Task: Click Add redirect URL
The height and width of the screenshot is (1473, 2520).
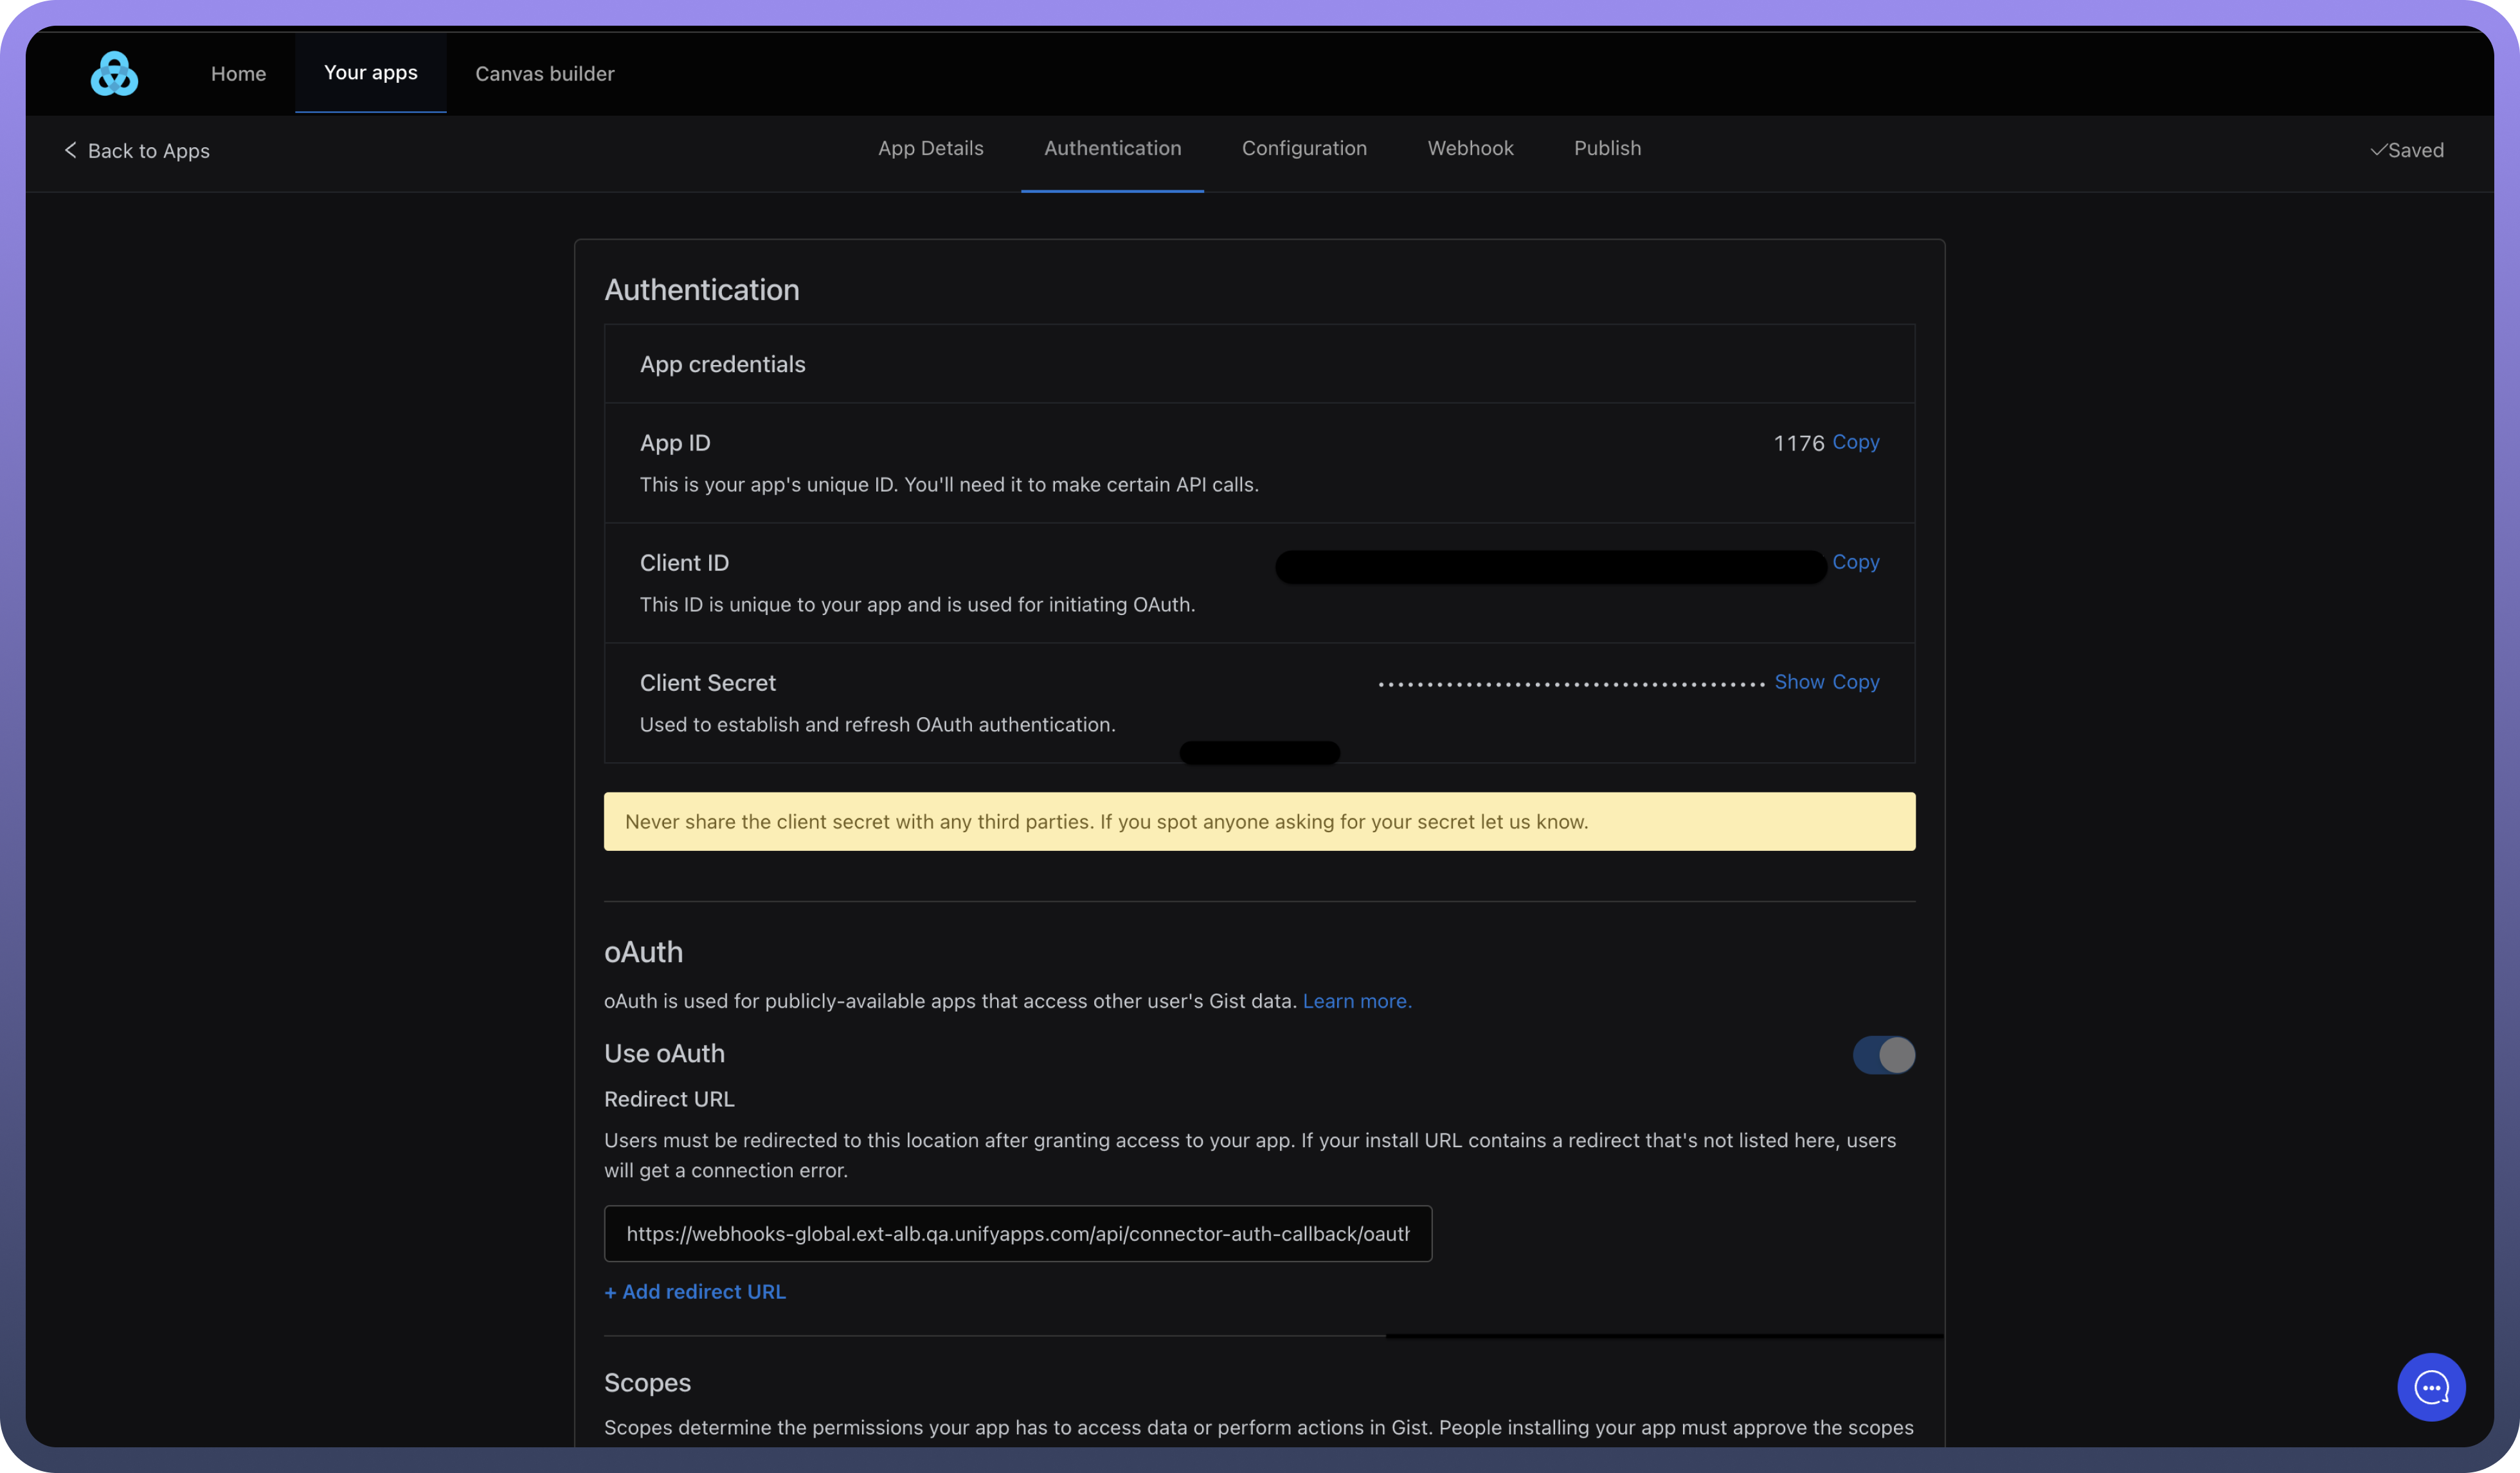Action: point(695,1291)
